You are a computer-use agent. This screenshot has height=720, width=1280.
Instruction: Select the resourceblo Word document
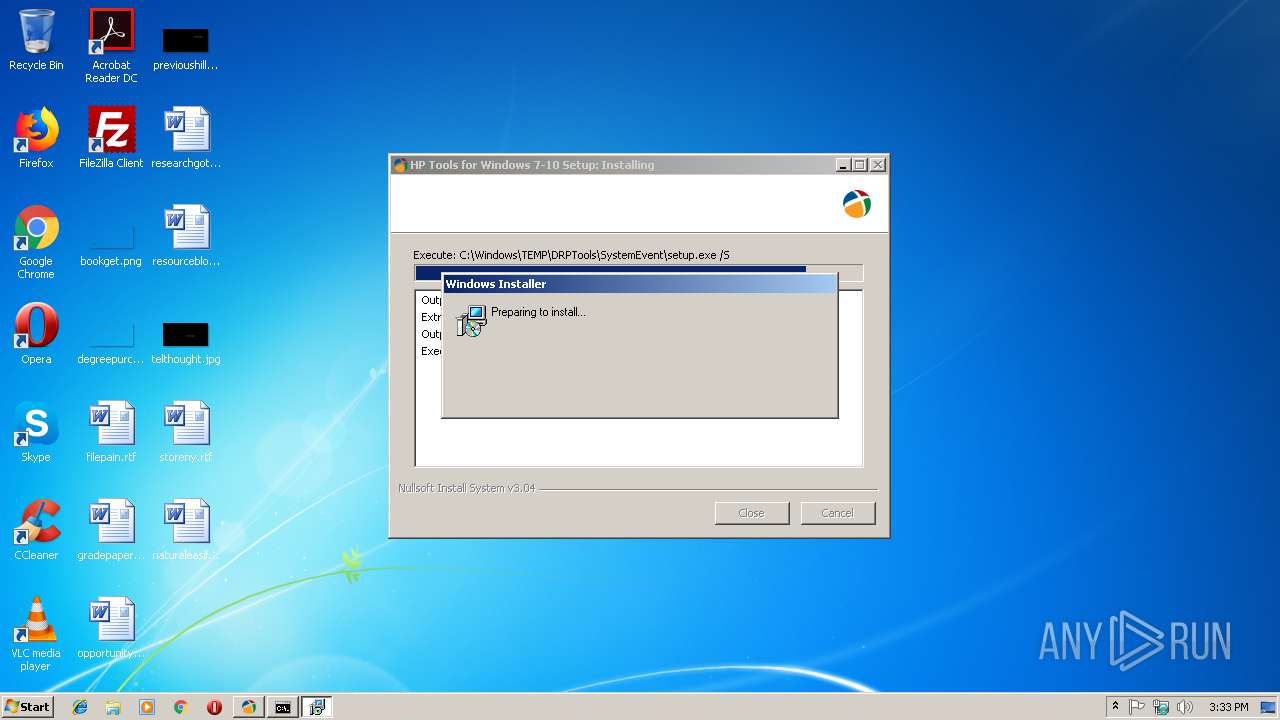click(186, 236)
